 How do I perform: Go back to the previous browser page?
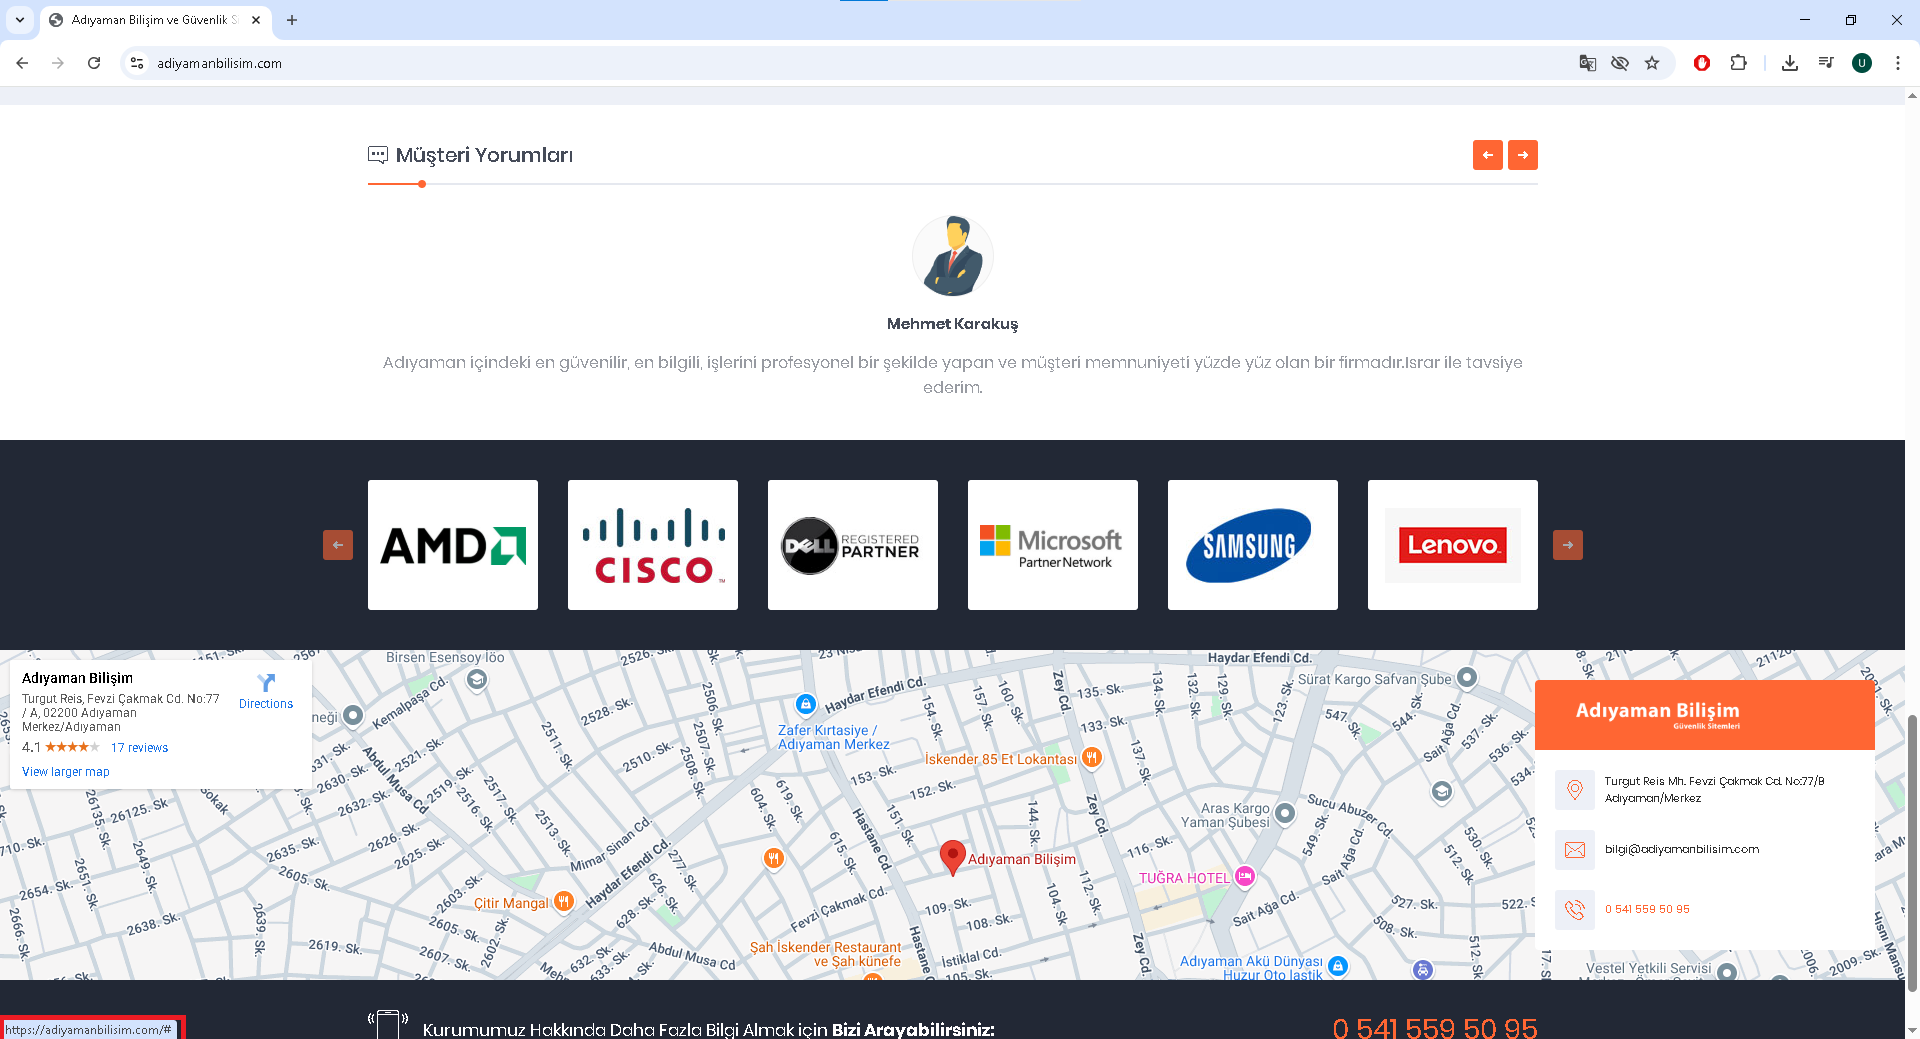pos(22,63)
